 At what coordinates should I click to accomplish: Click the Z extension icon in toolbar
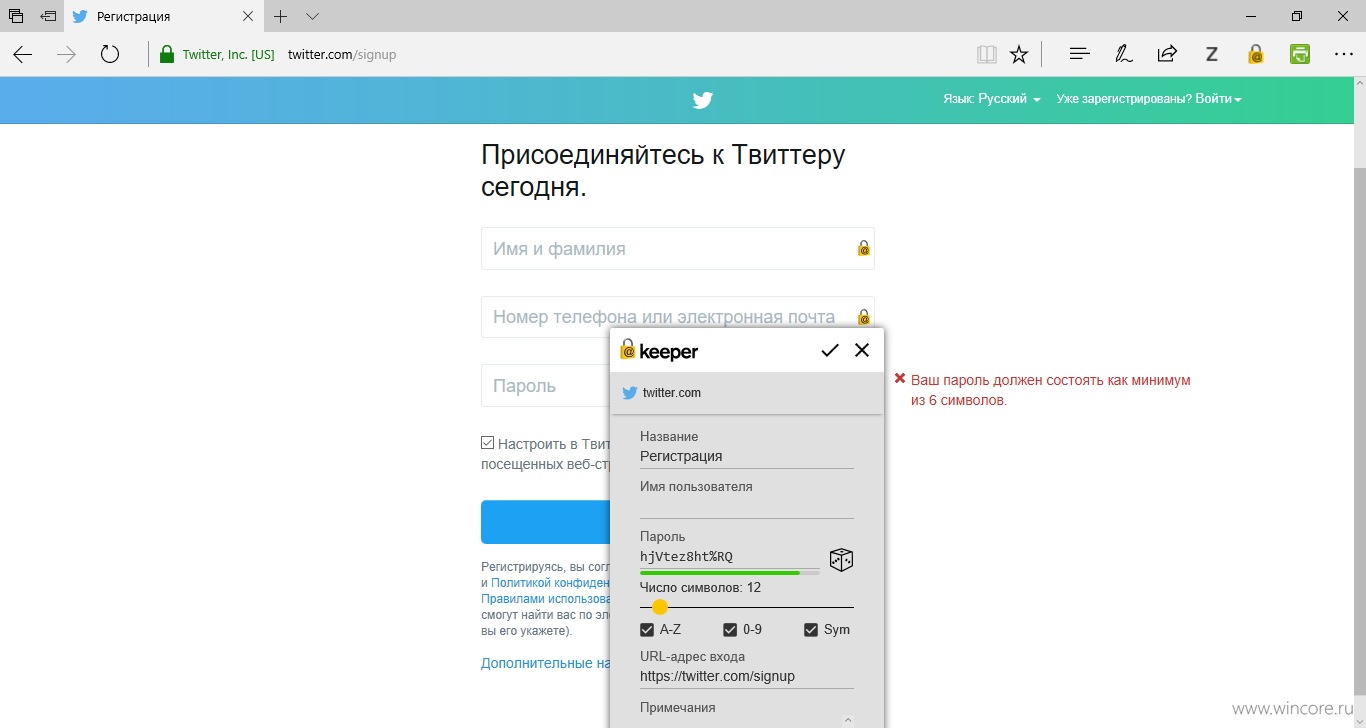(x=1211, y=54)
